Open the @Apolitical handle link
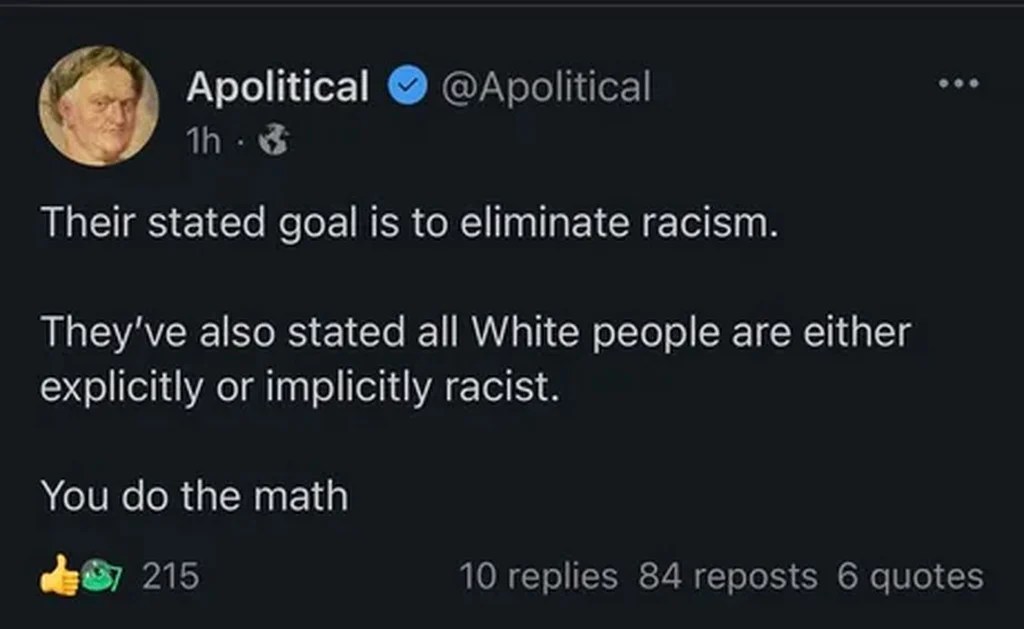 point(546,87)
